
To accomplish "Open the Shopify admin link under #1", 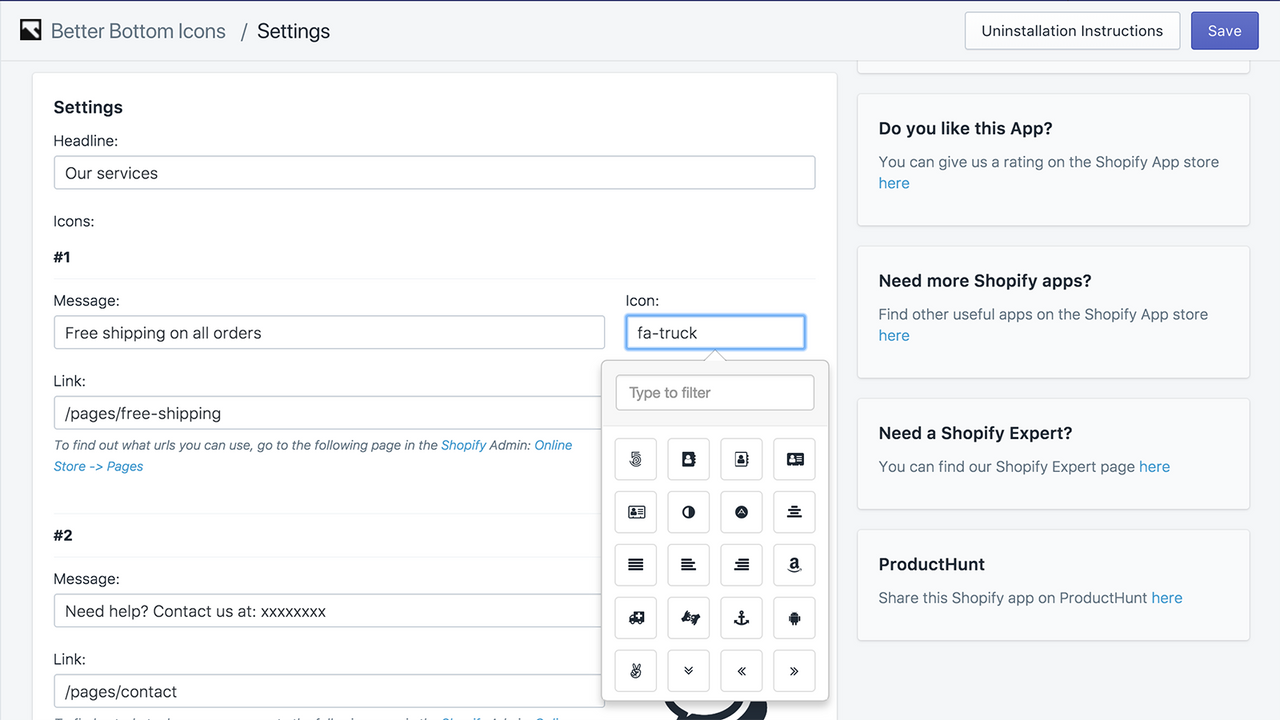I will [463, 445].
